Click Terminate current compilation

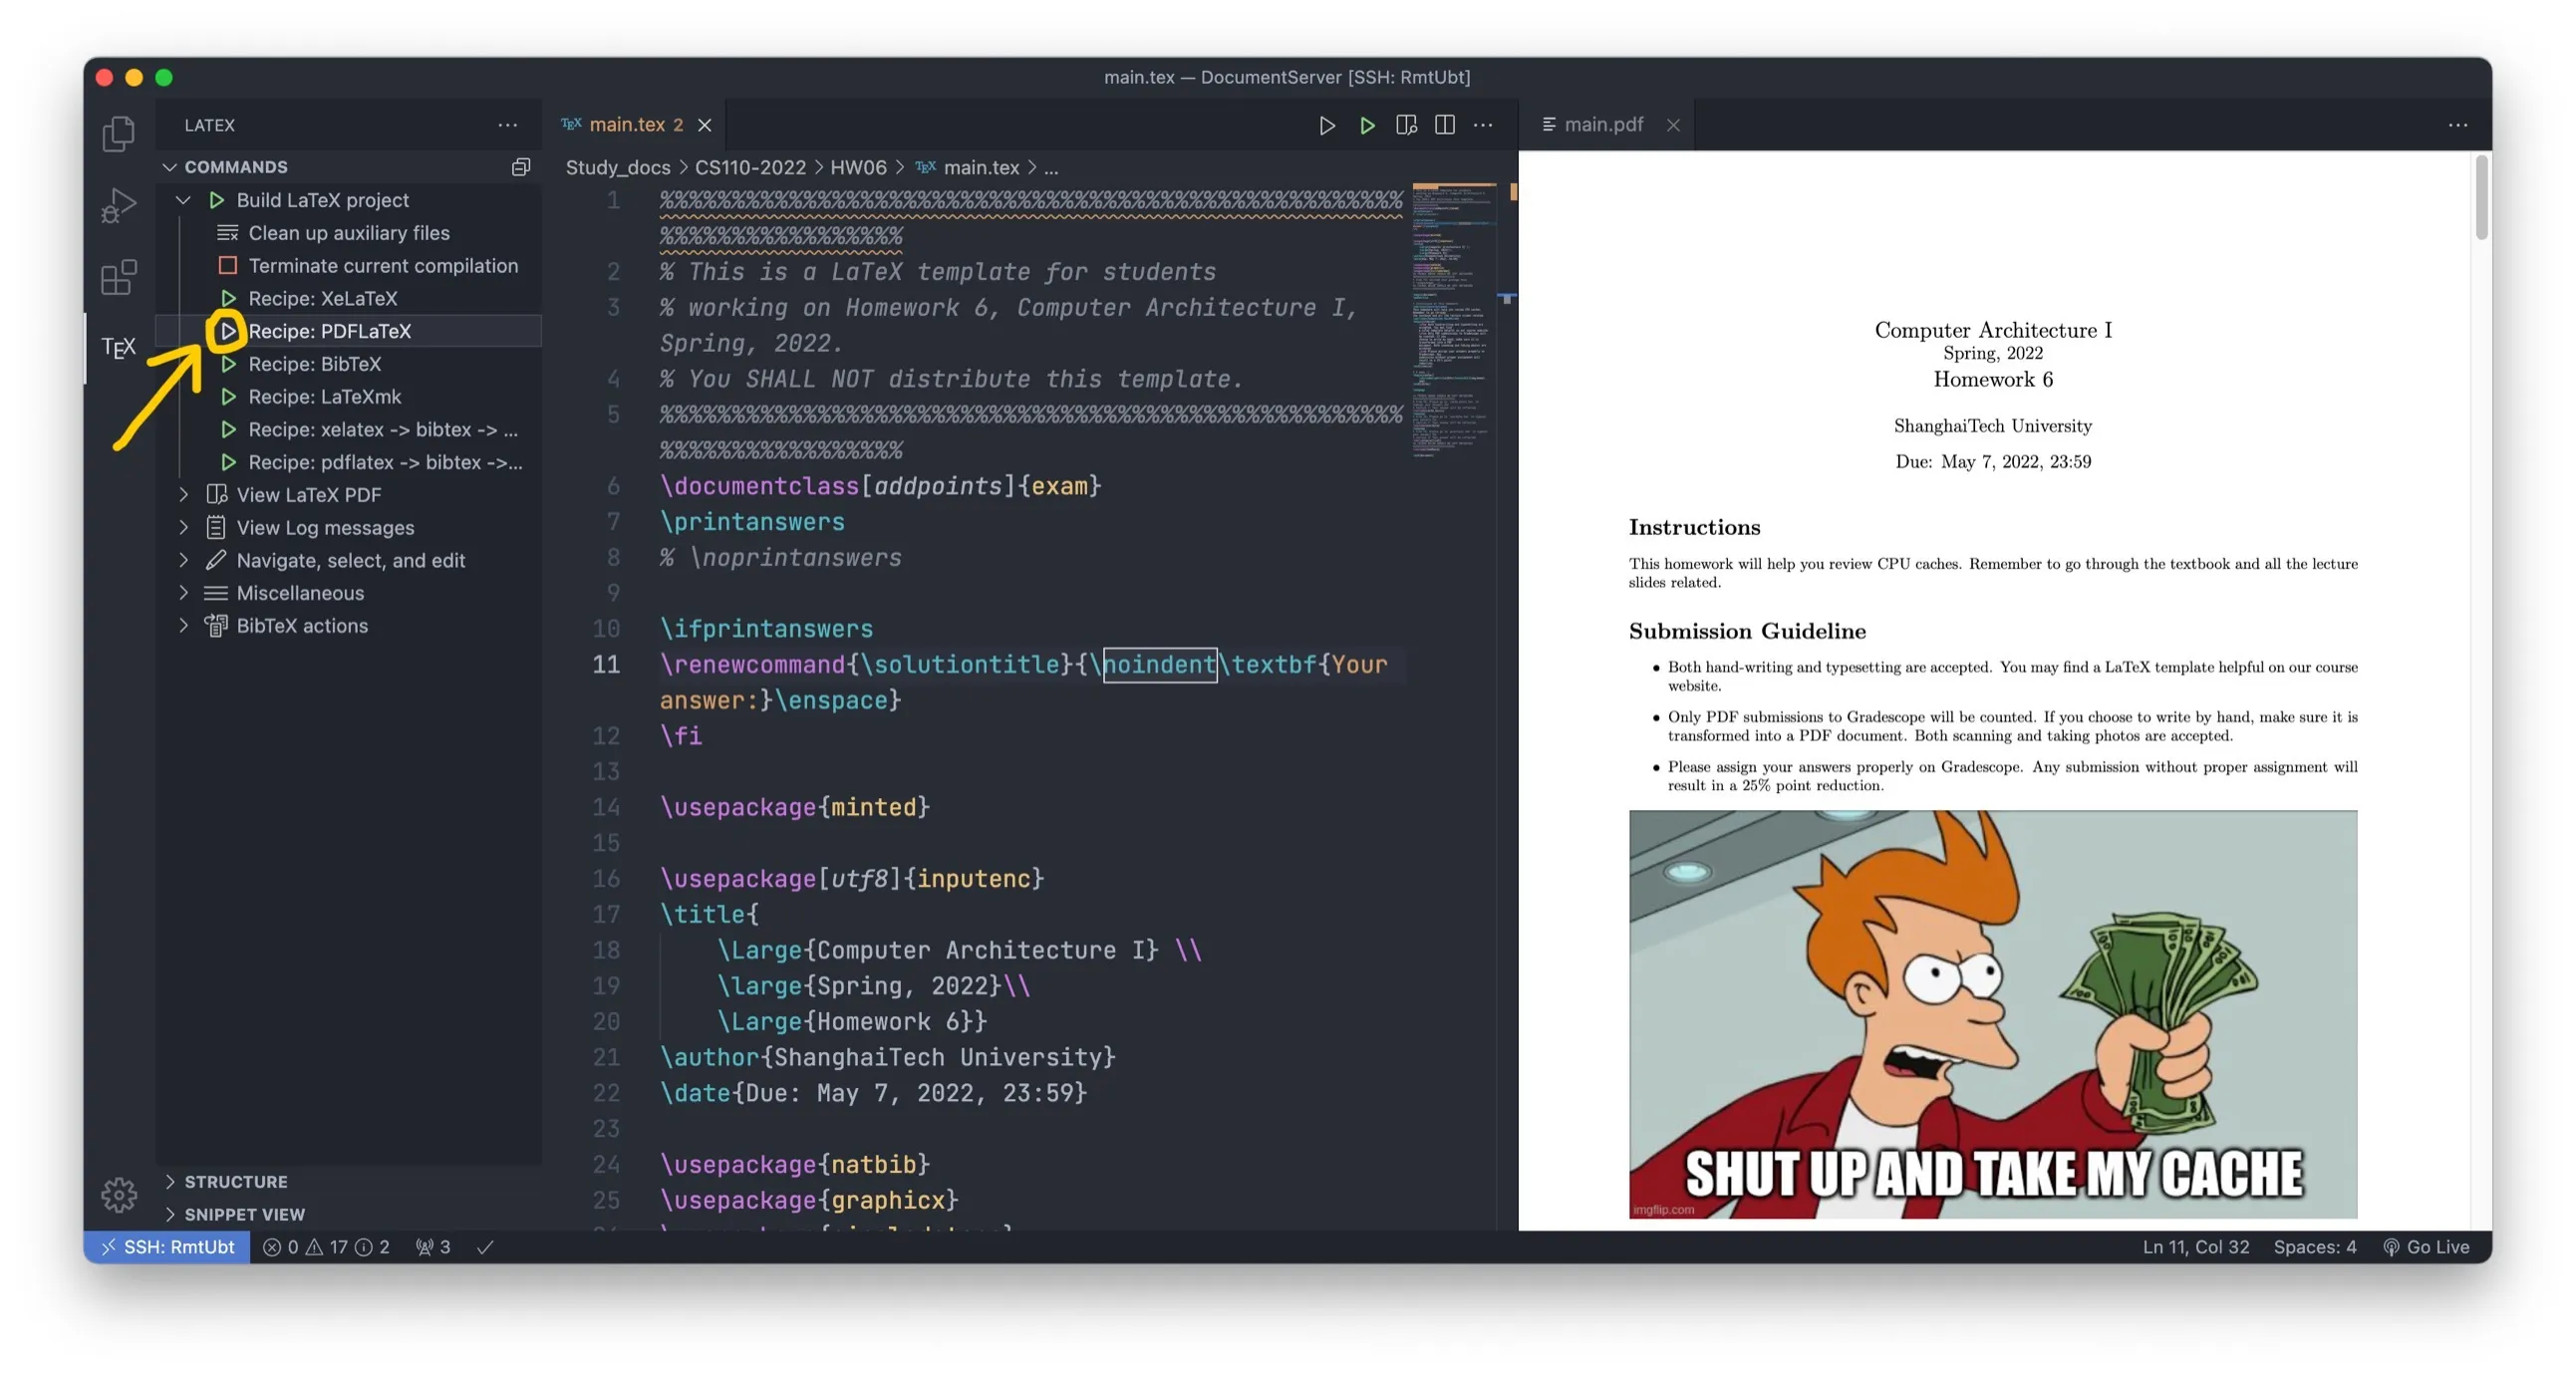click(382, 266)
